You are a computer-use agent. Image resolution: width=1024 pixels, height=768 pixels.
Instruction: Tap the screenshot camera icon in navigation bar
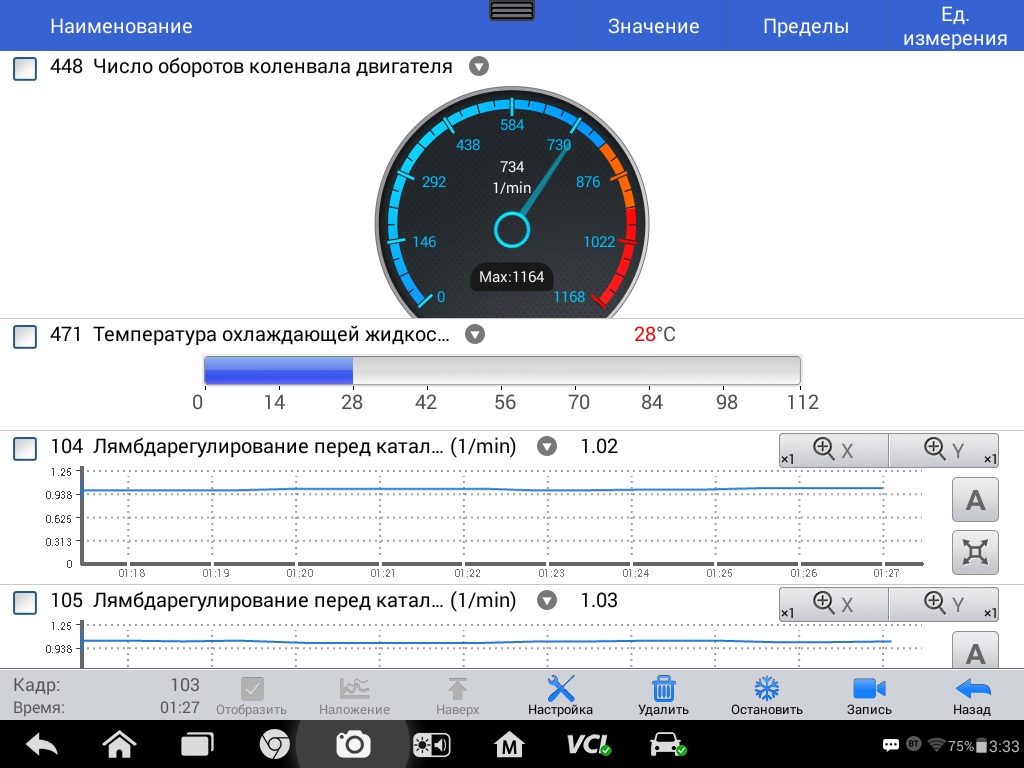coord(353,745)
